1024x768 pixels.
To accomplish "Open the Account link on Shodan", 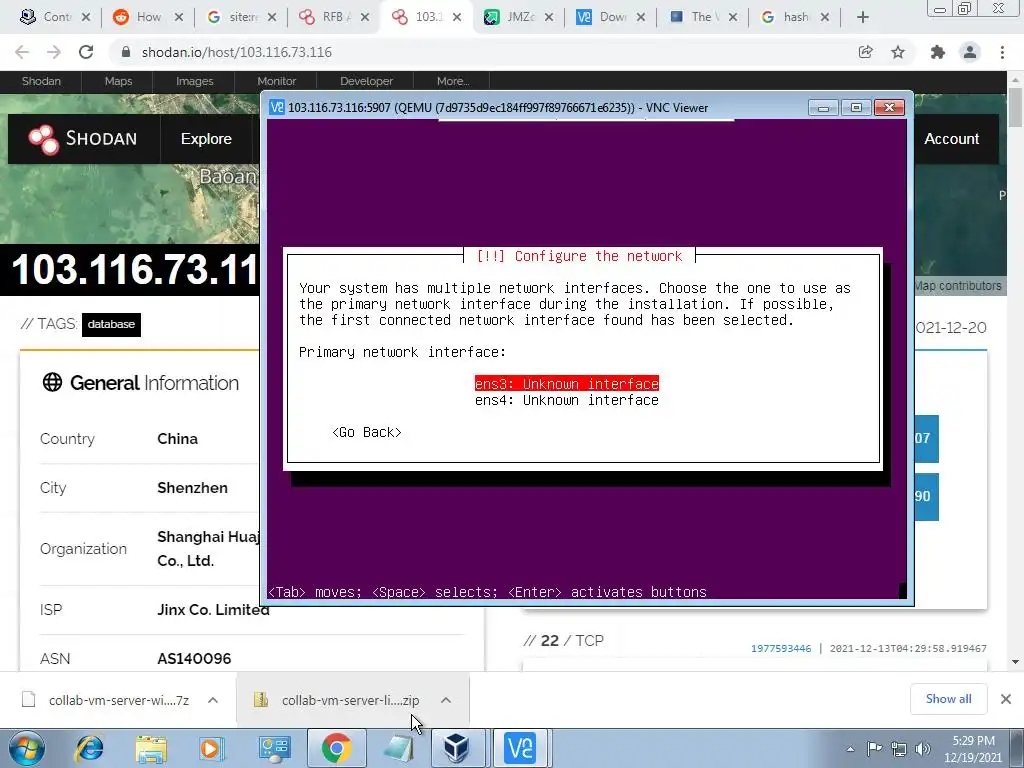I will click(952, 139).
